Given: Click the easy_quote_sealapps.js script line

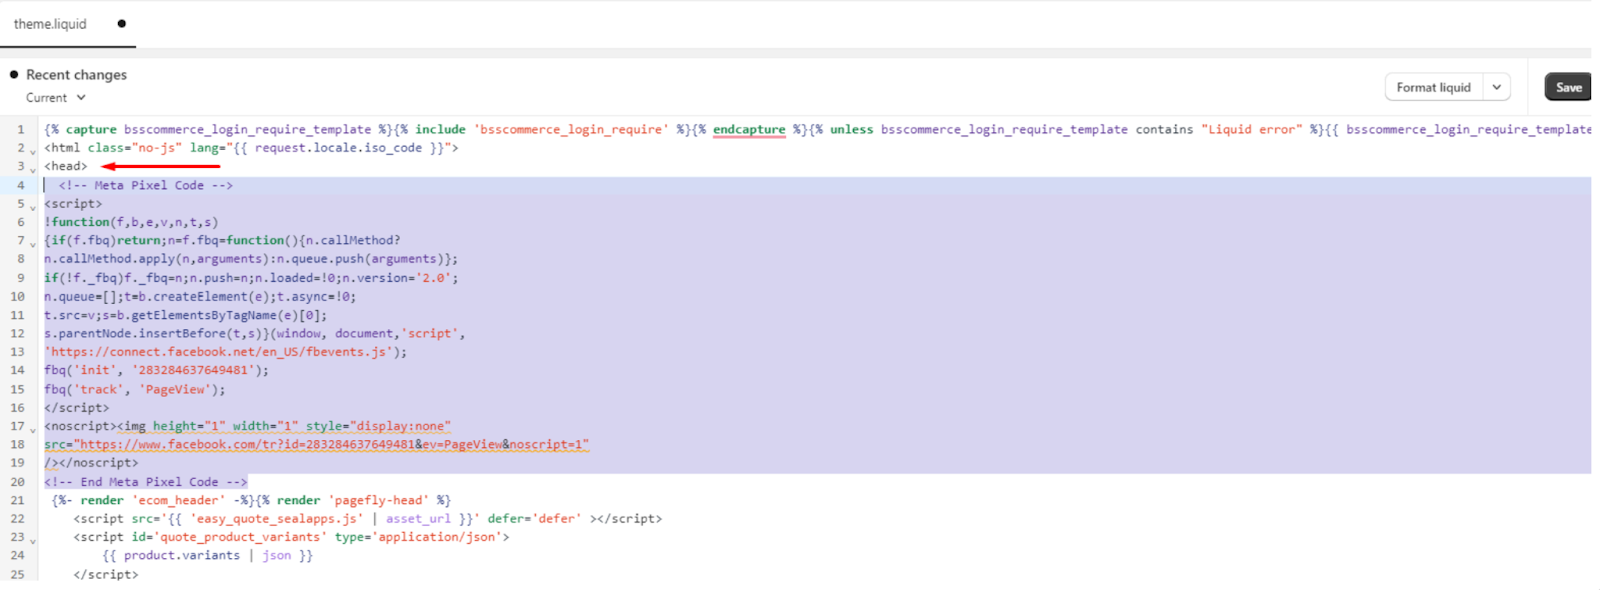Looking at the screenshot, I should 368,518.
